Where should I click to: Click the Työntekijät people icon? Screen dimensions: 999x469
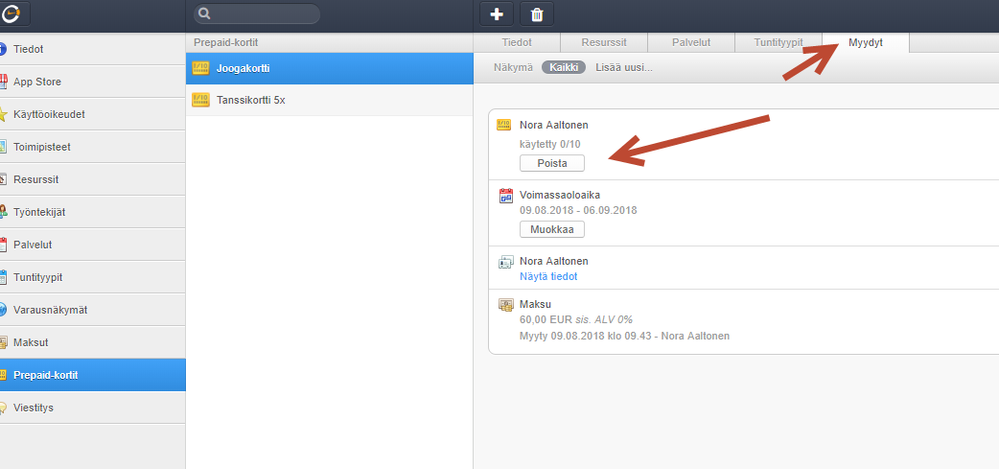pos(3,212)
